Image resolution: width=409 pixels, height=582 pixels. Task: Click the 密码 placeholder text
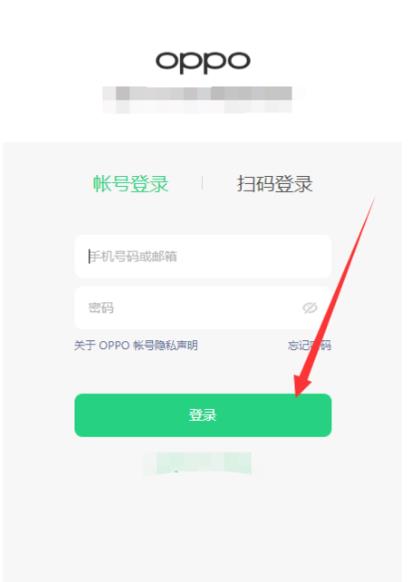101,308
